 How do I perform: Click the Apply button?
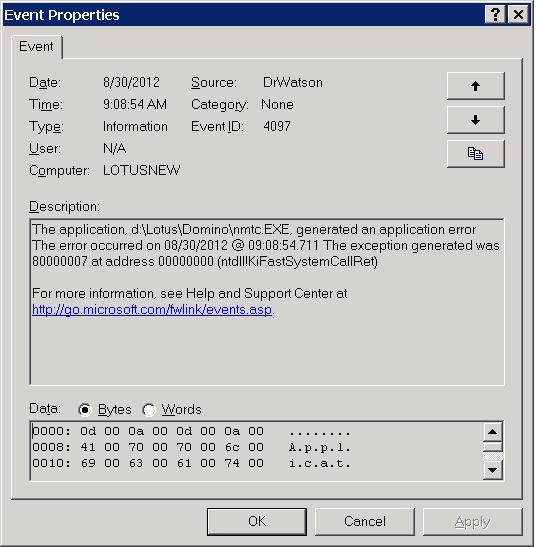tap(472, 522)
